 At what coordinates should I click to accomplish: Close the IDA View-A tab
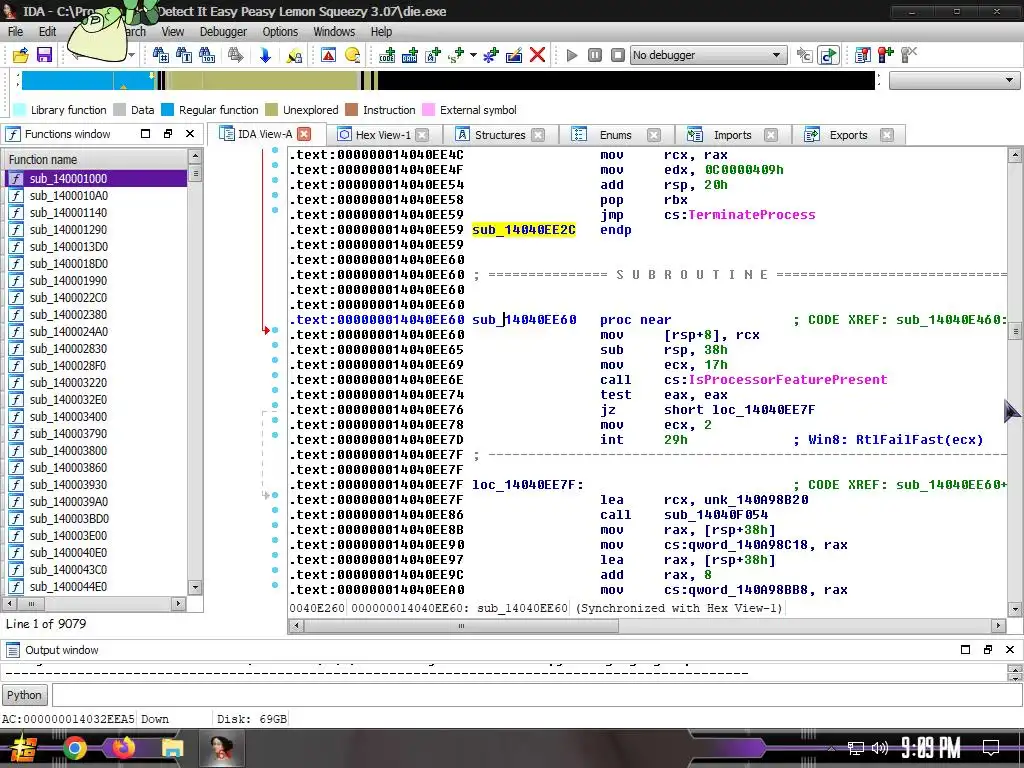coord(304,134)
